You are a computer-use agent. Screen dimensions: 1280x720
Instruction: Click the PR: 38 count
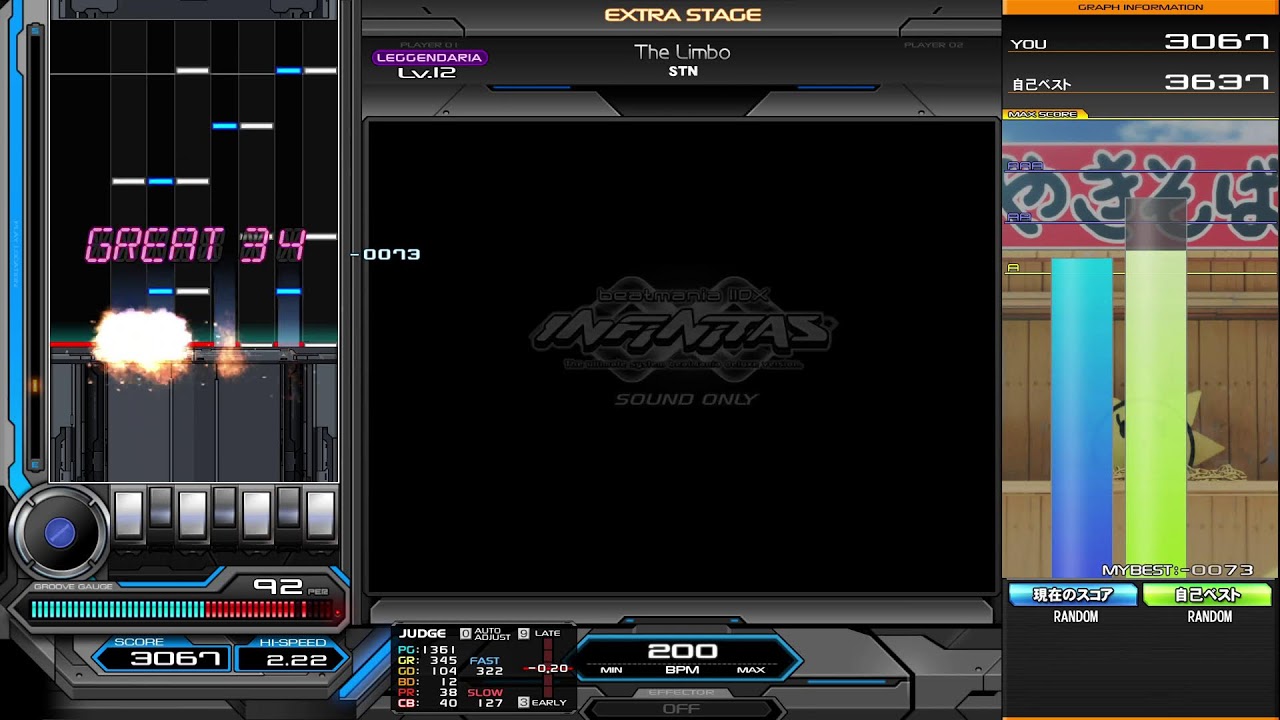[x=428, y=693]
